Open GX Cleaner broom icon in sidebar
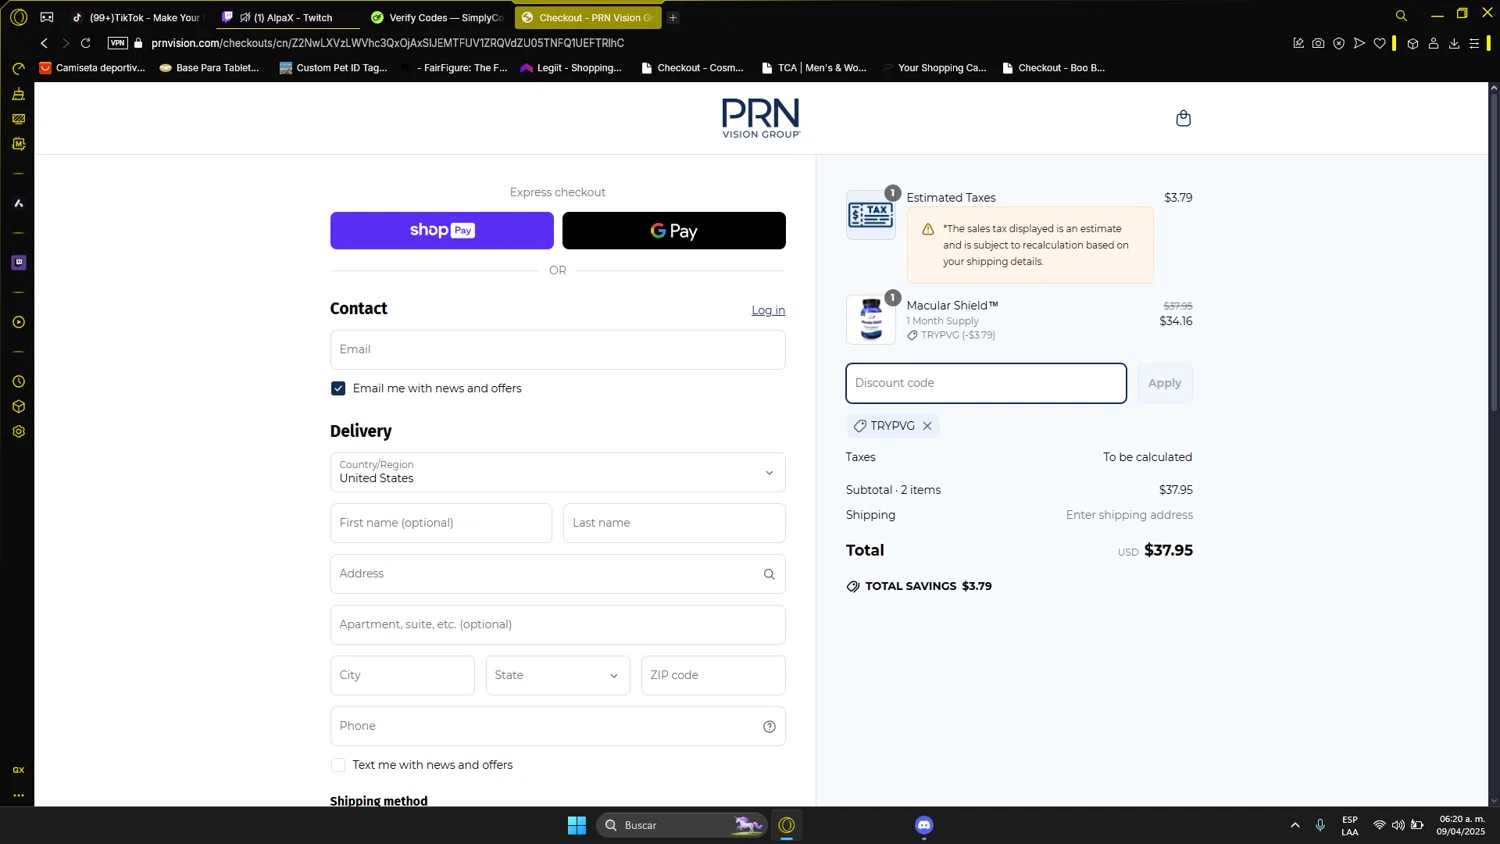The height and width of the screenshot is (844, 1500). tap(18, 94)
